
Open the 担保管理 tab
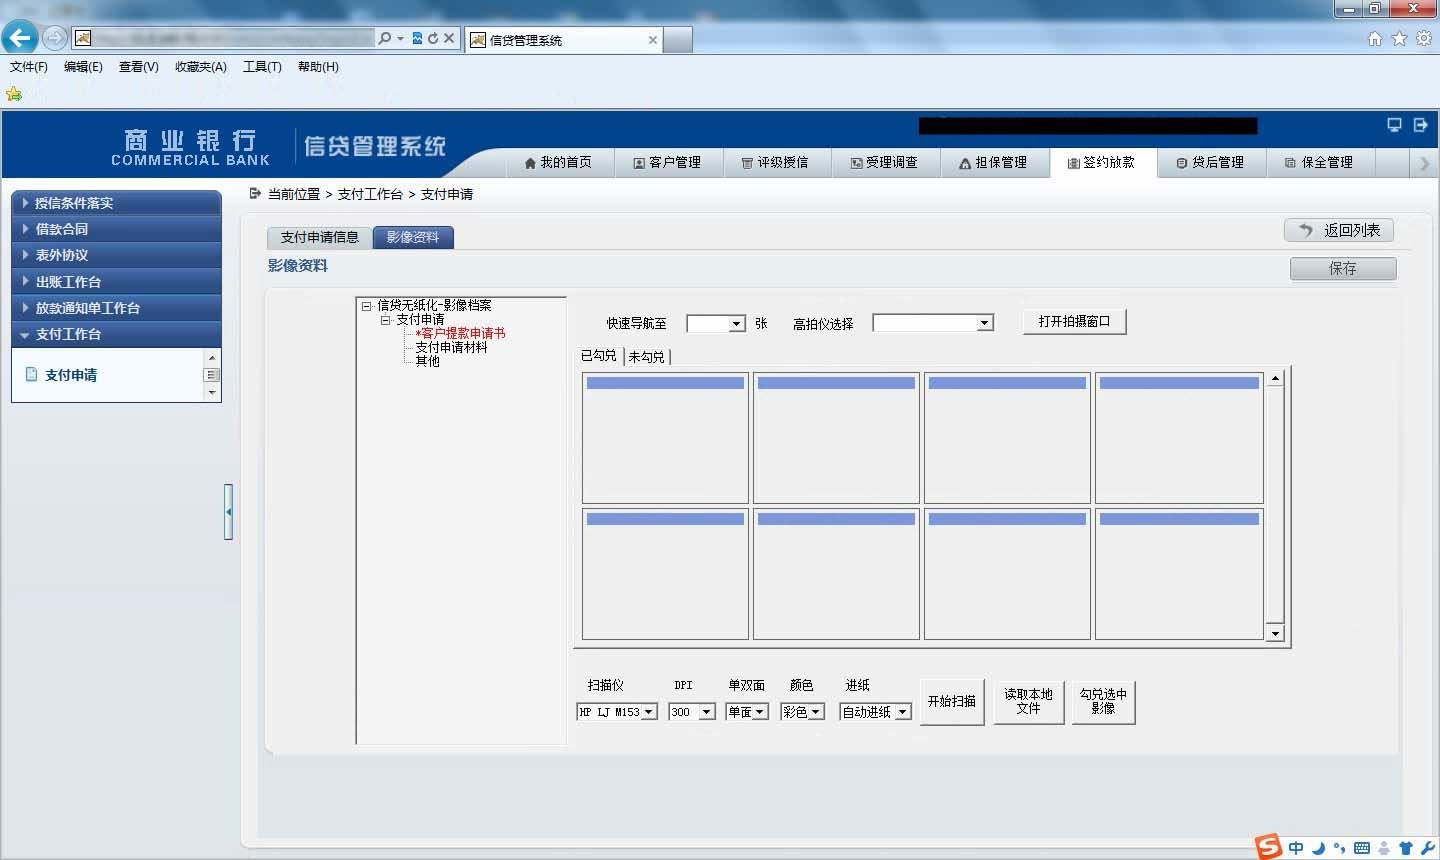[x=994, y=162]
